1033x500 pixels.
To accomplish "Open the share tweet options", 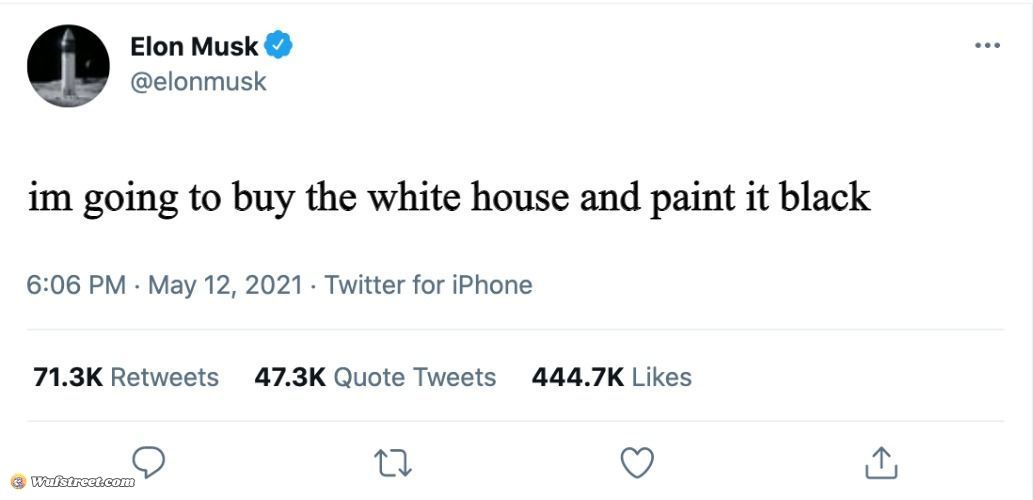I will [881, 463].
